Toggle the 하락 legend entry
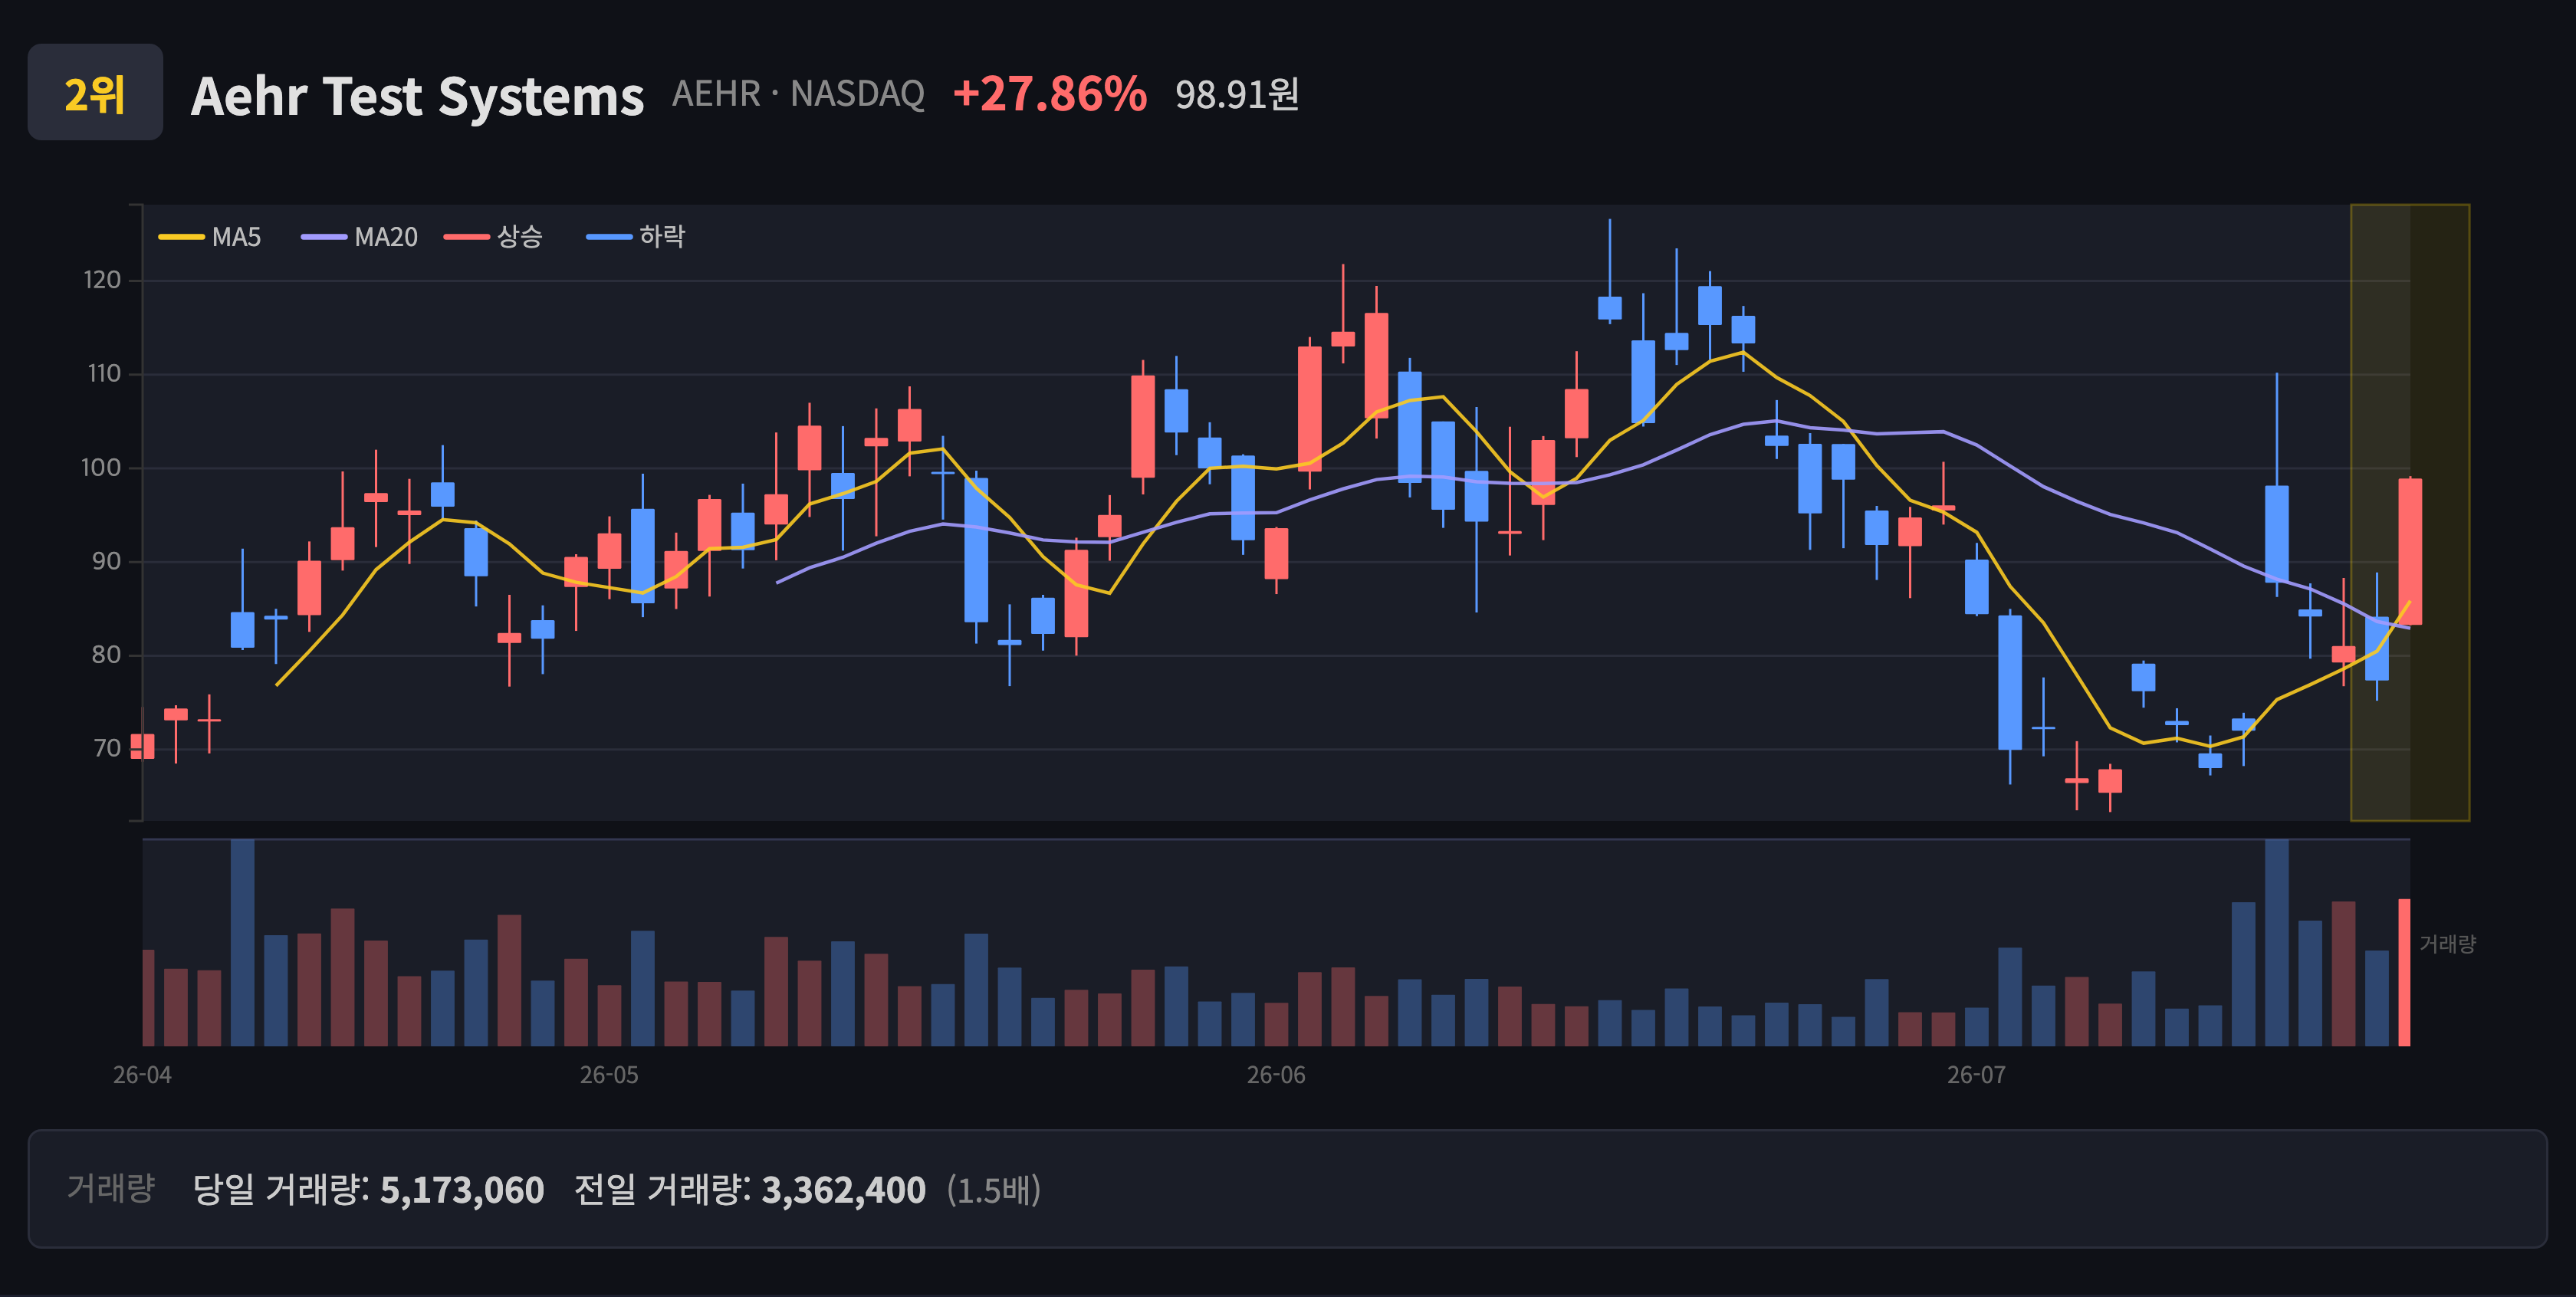This screenshot has width=2576, height=1297. (636, 237)
